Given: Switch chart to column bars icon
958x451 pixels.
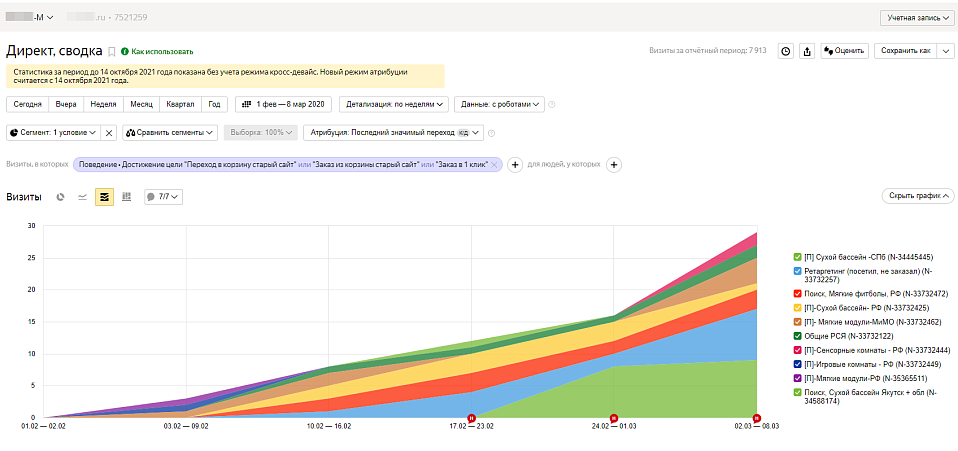Looking at the screenshot, I should coord(126,197).
